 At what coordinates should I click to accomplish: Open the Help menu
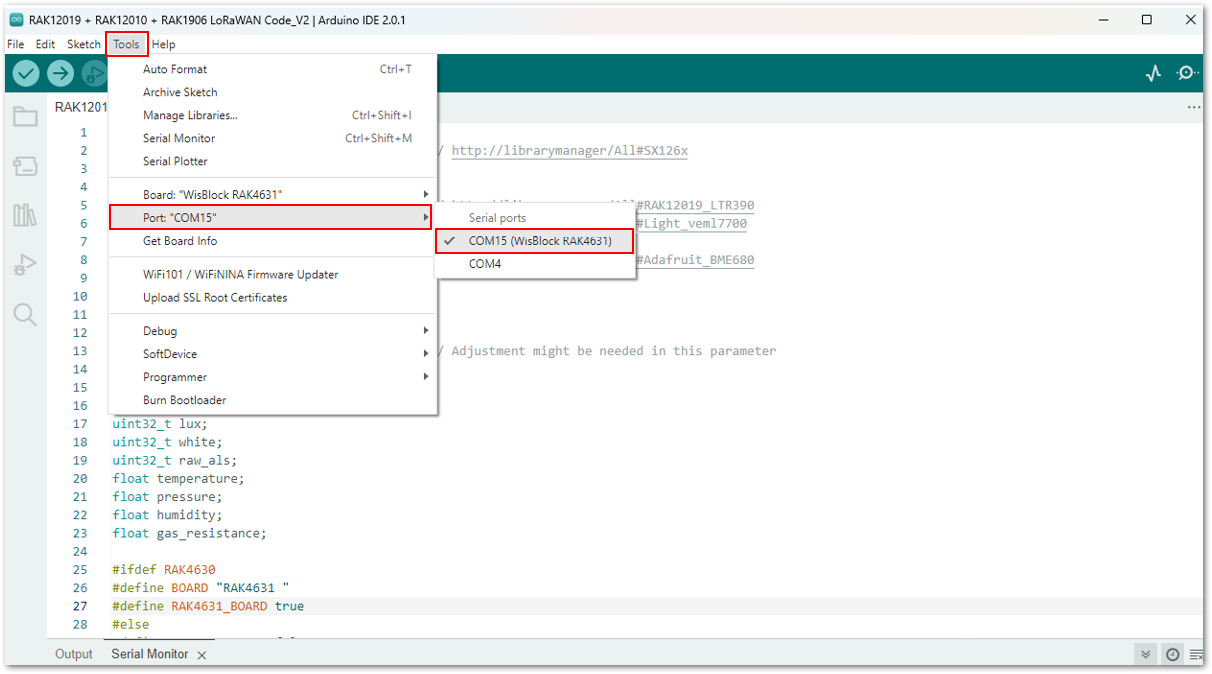[x=163, y=44]
